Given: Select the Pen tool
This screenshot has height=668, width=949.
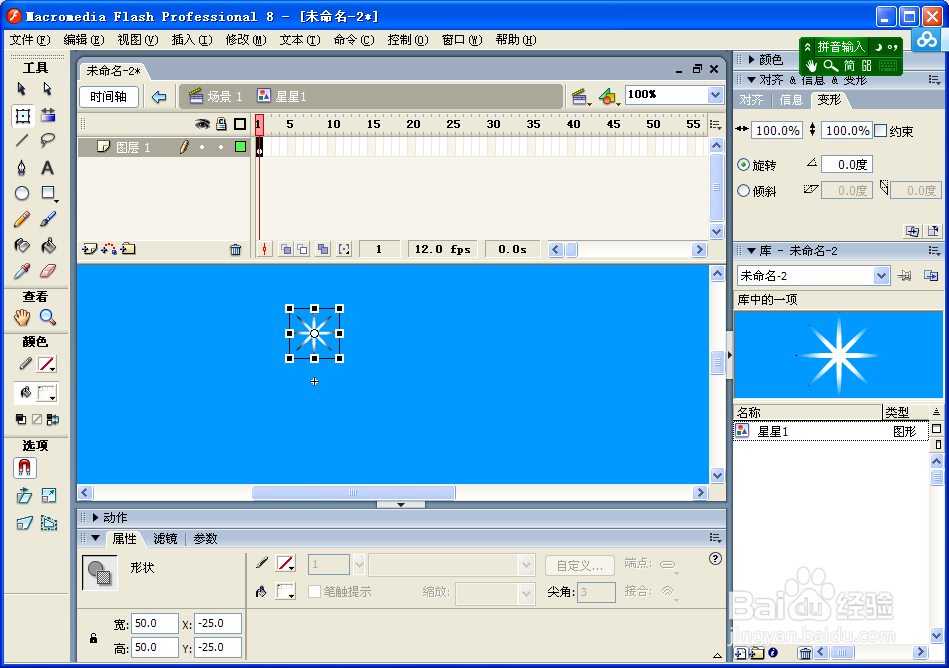Looking at the screenshot, I should coord(22,167).
